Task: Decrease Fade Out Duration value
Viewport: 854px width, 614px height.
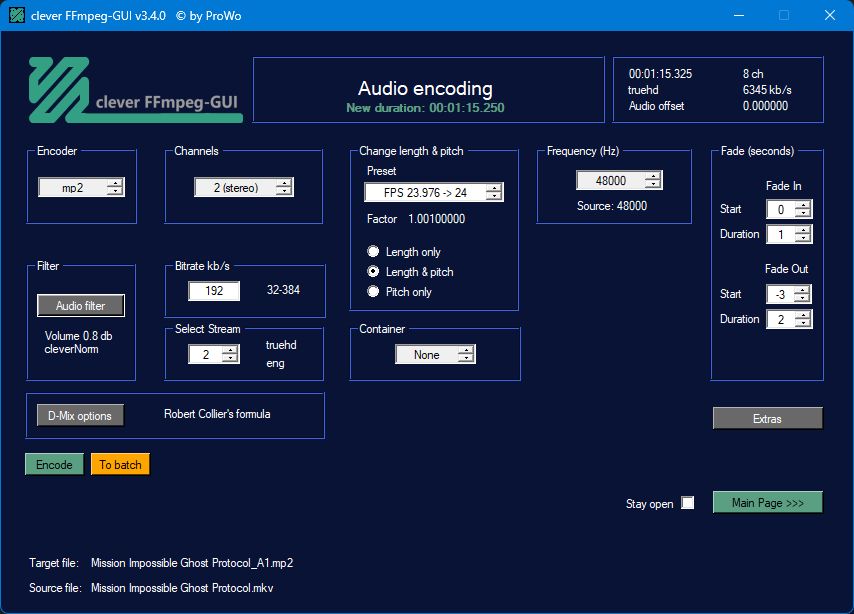Action: [803, 324]
